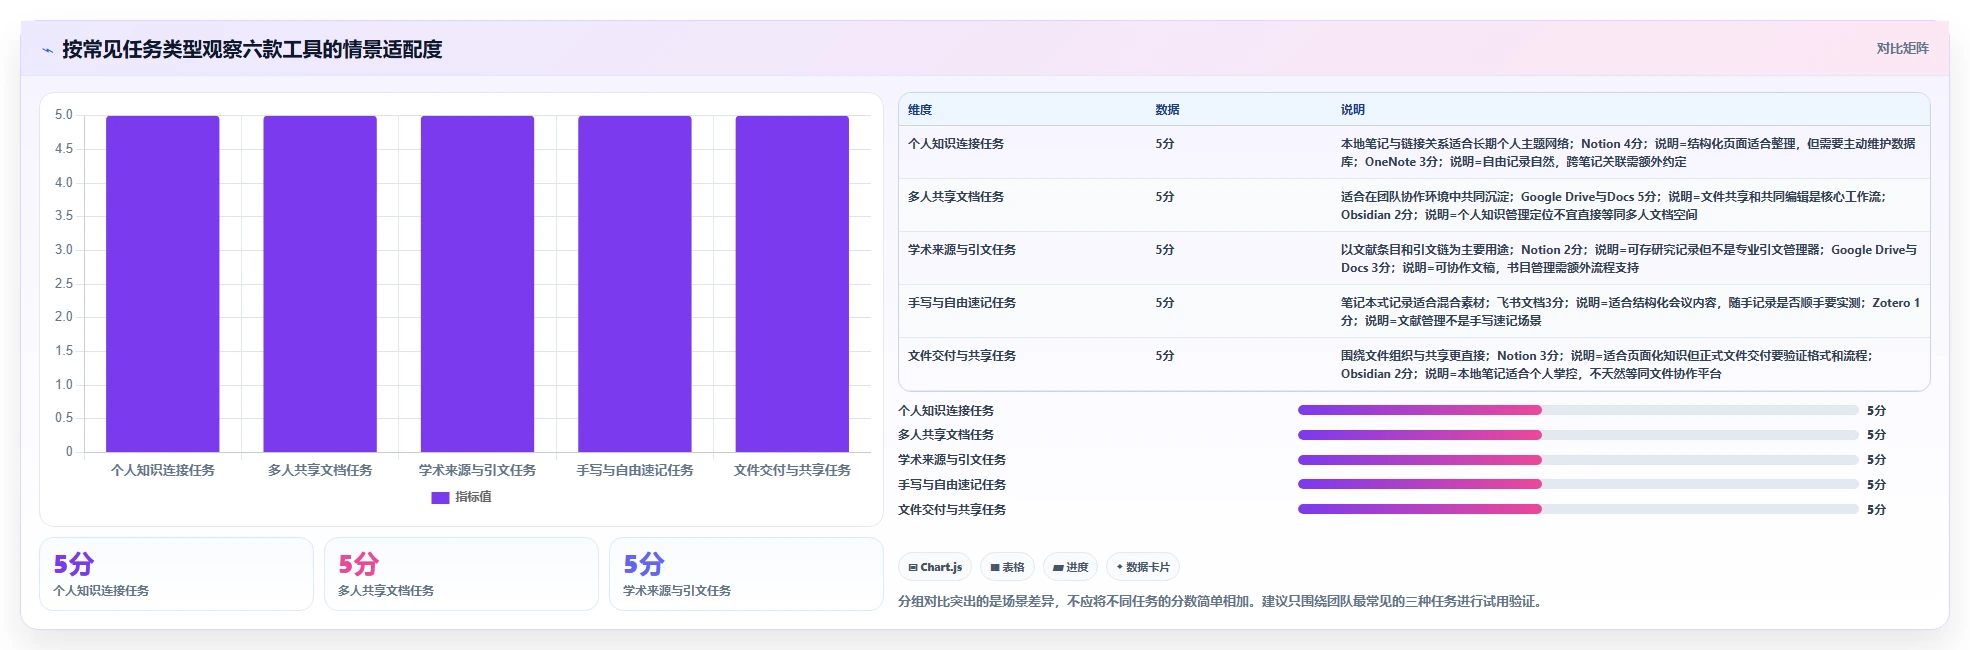Click the chart bar for 文件交付与共享任务

point(792,284)
